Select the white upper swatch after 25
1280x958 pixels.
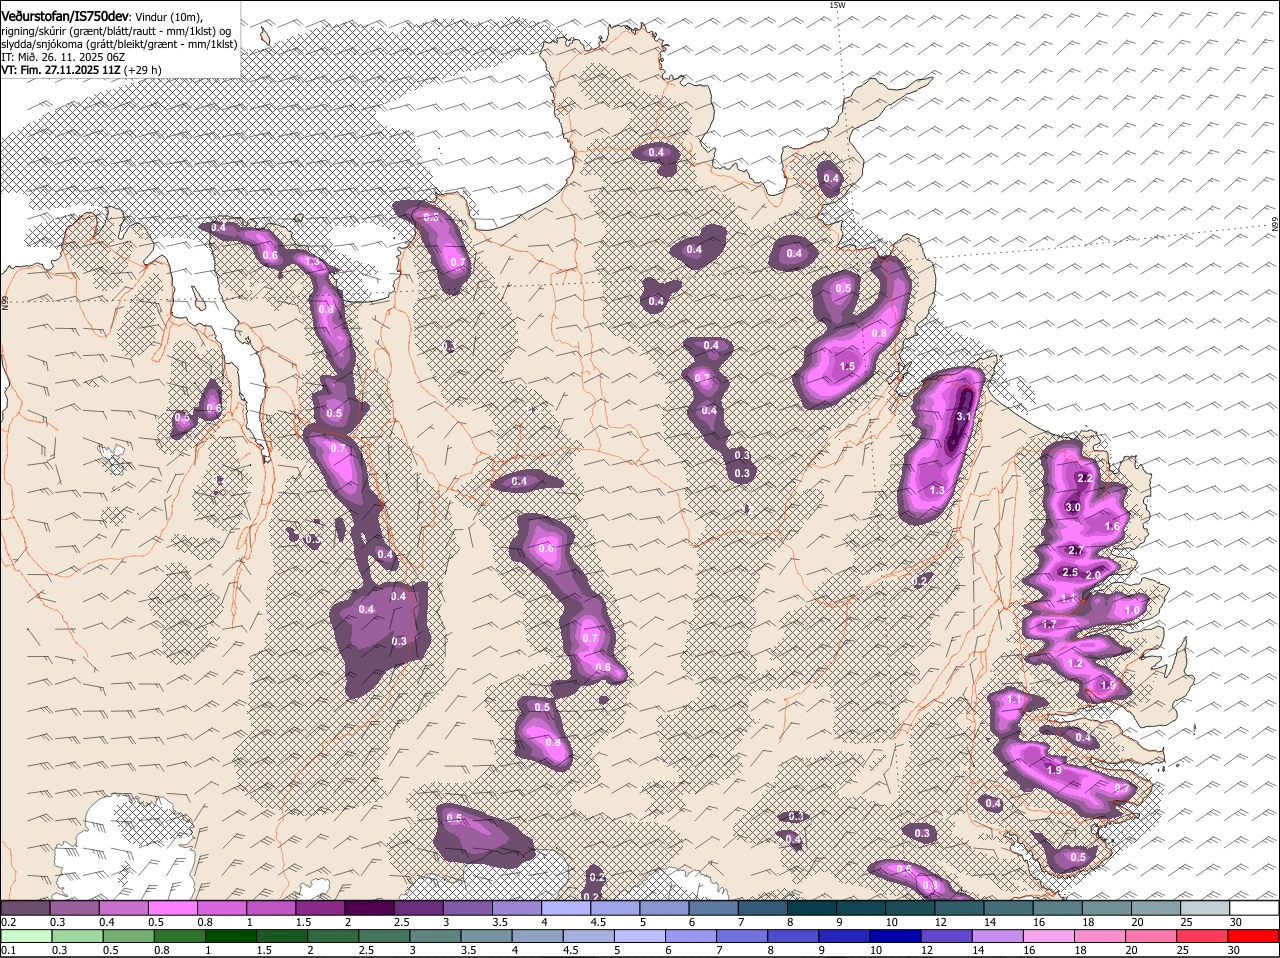click(x=1253, y=908)
